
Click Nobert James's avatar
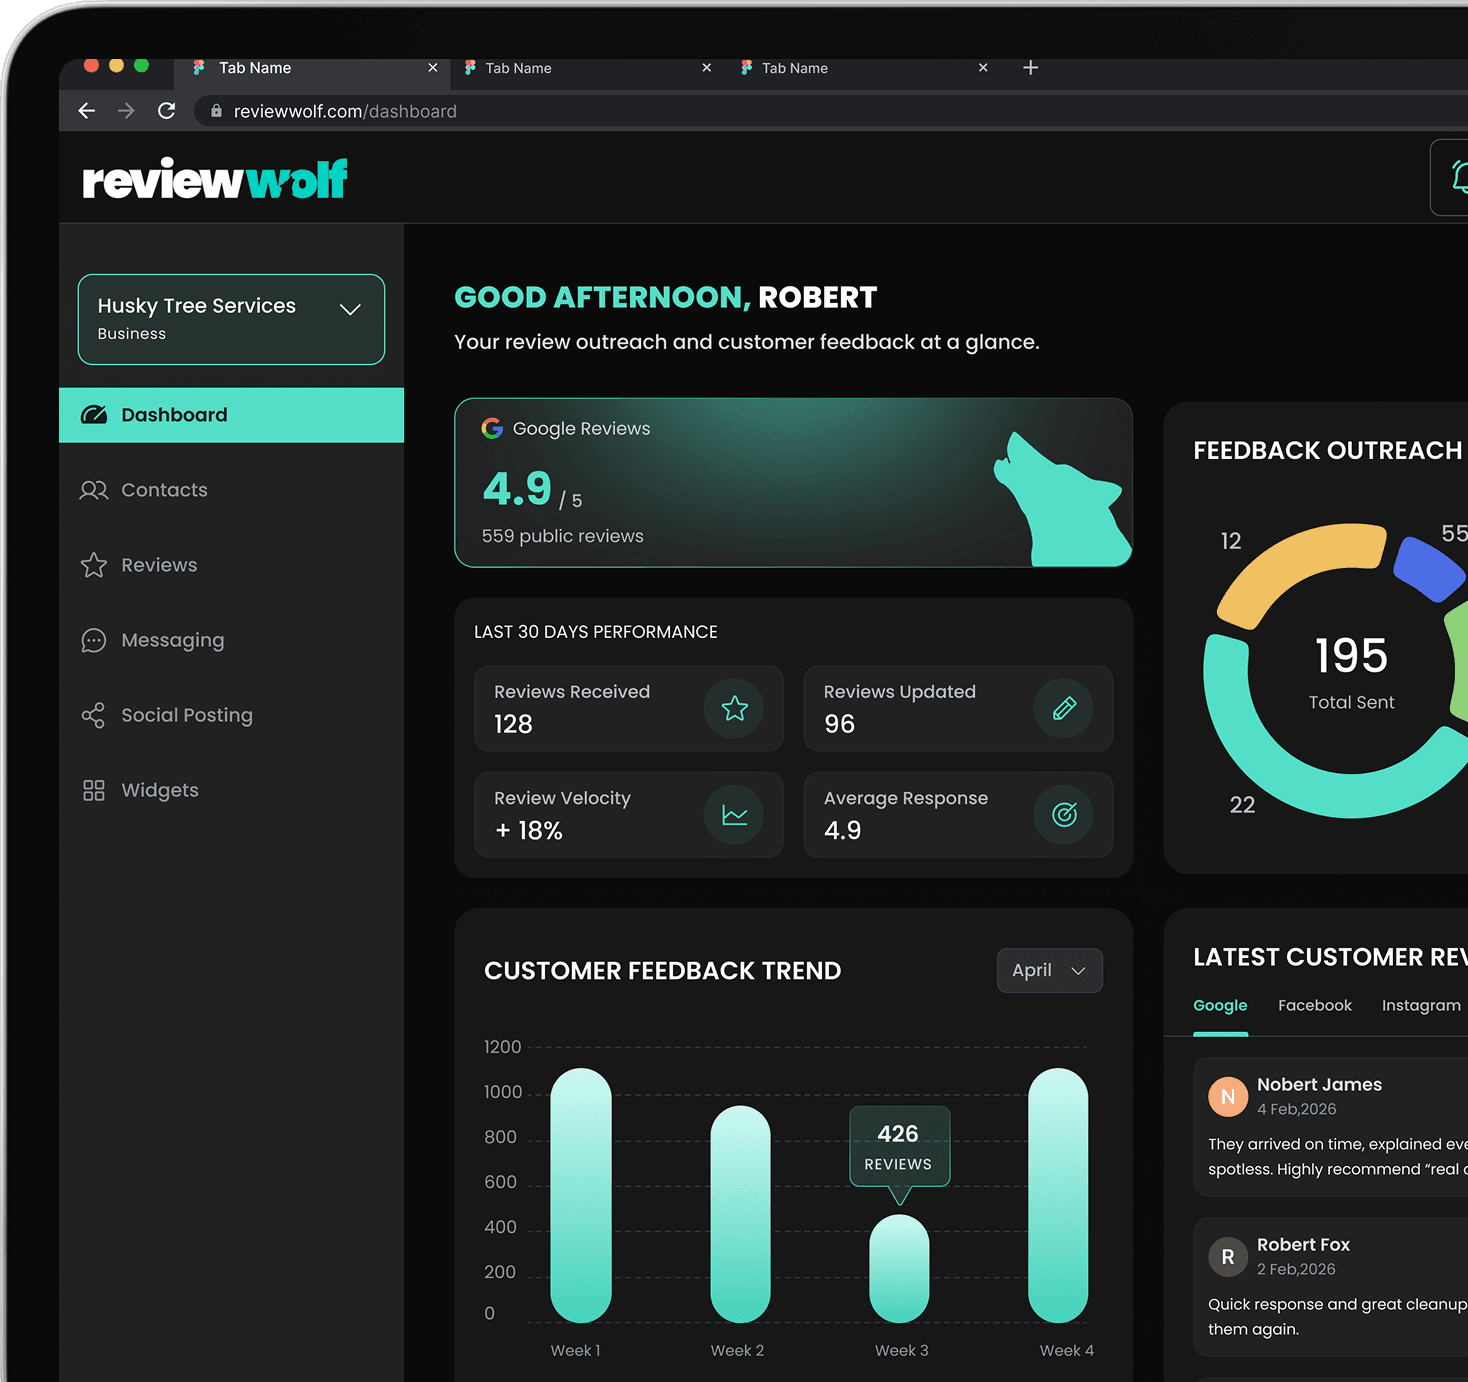point(1228,1097)
